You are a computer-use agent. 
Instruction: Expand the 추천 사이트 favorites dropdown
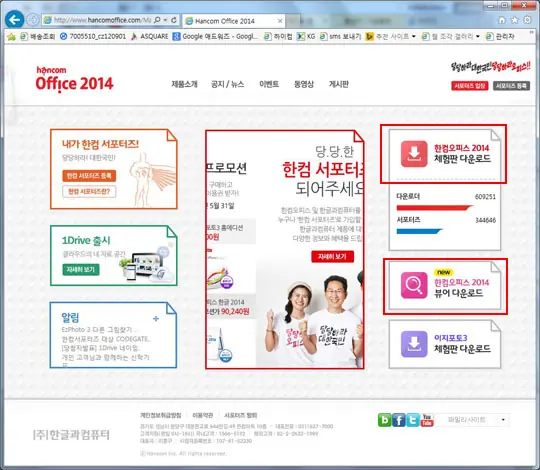(414, 36)
